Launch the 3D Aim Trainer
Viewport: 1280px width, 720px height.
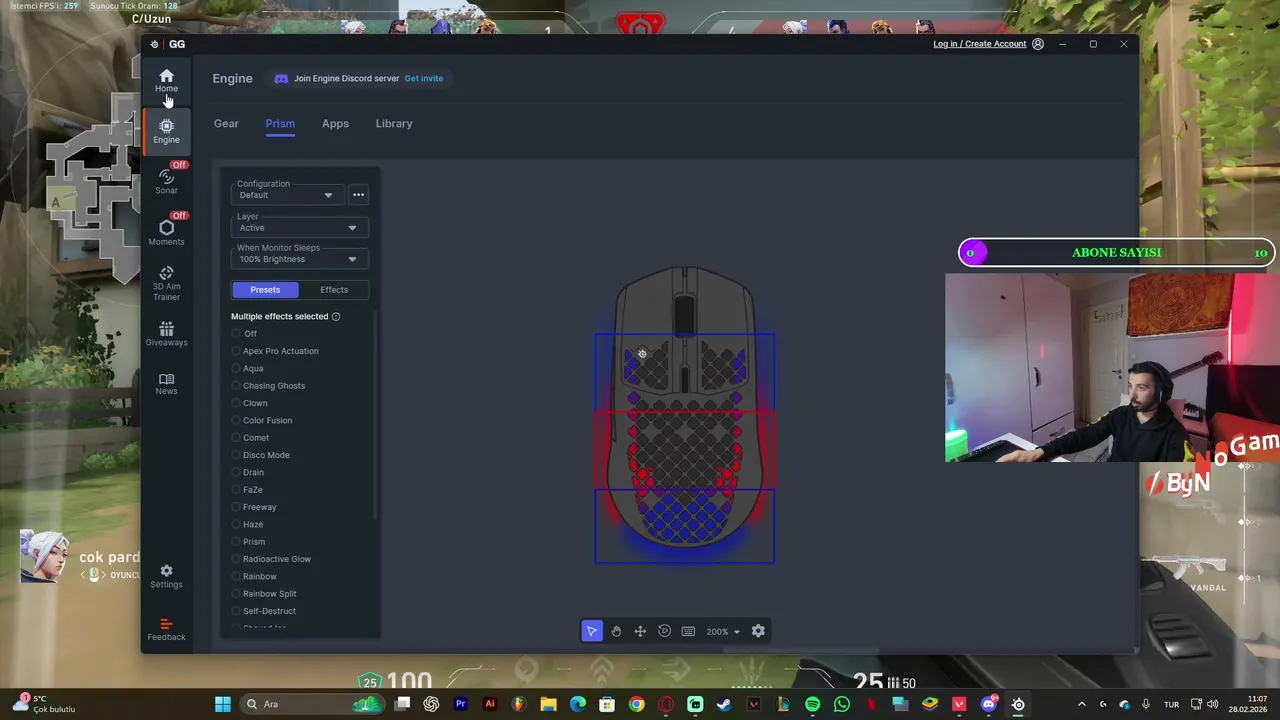[x=166, y=284]
